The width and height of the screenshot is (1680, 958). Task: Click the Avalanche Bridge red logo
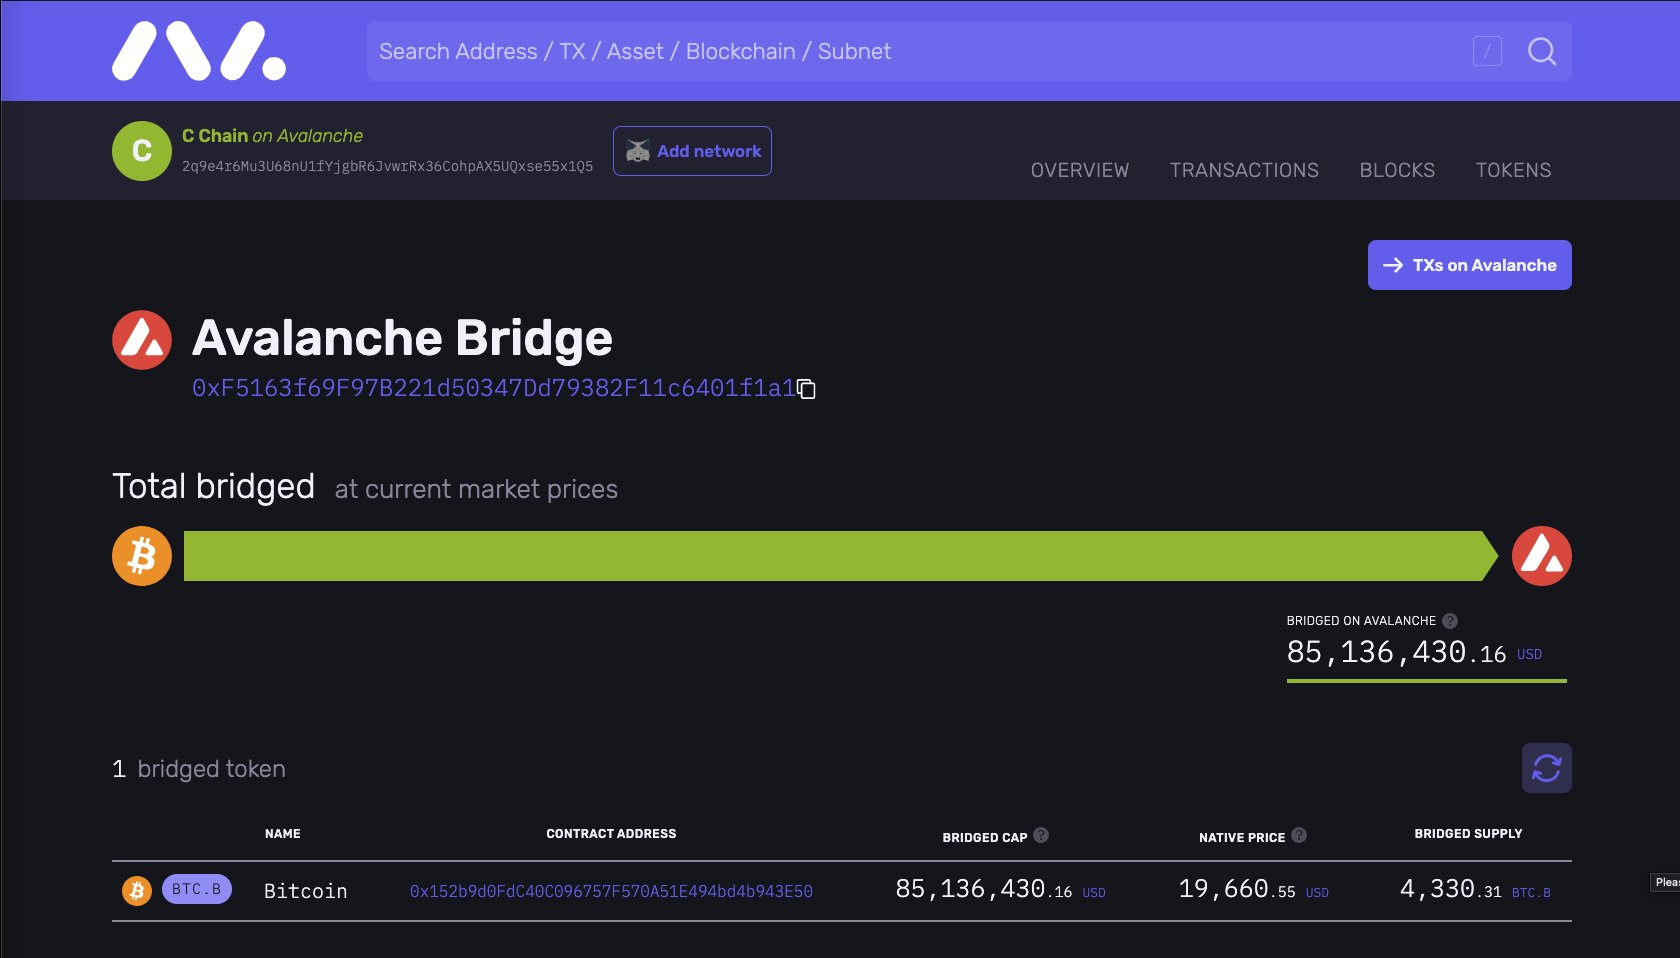[141, 339]
